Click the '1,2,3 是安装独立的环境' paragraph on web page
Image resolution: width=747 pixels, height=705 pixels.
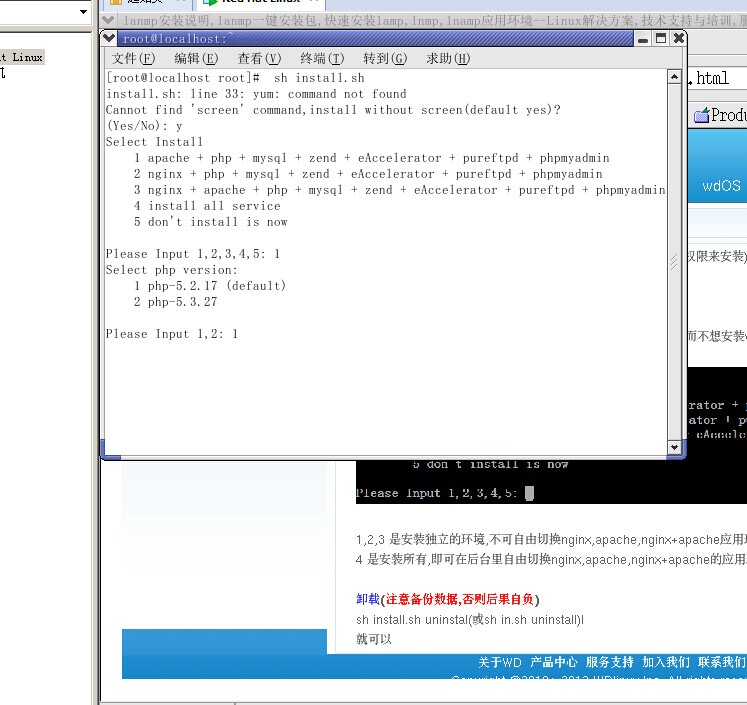click(551, 540)
